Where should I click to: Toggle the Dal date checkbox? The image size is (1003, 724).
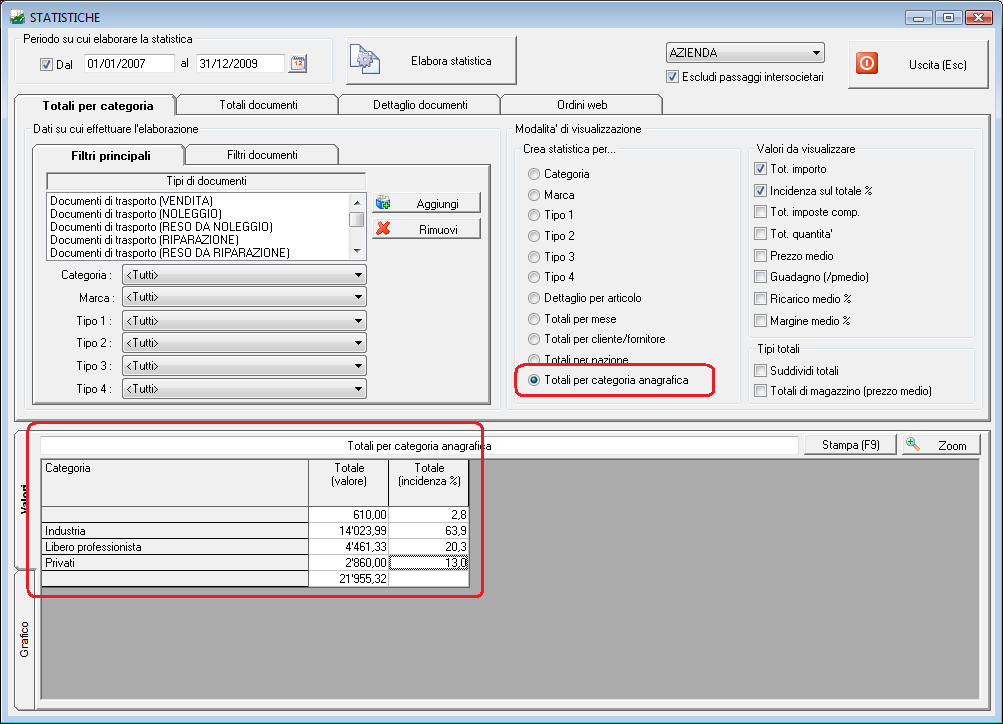click(46, 64)
